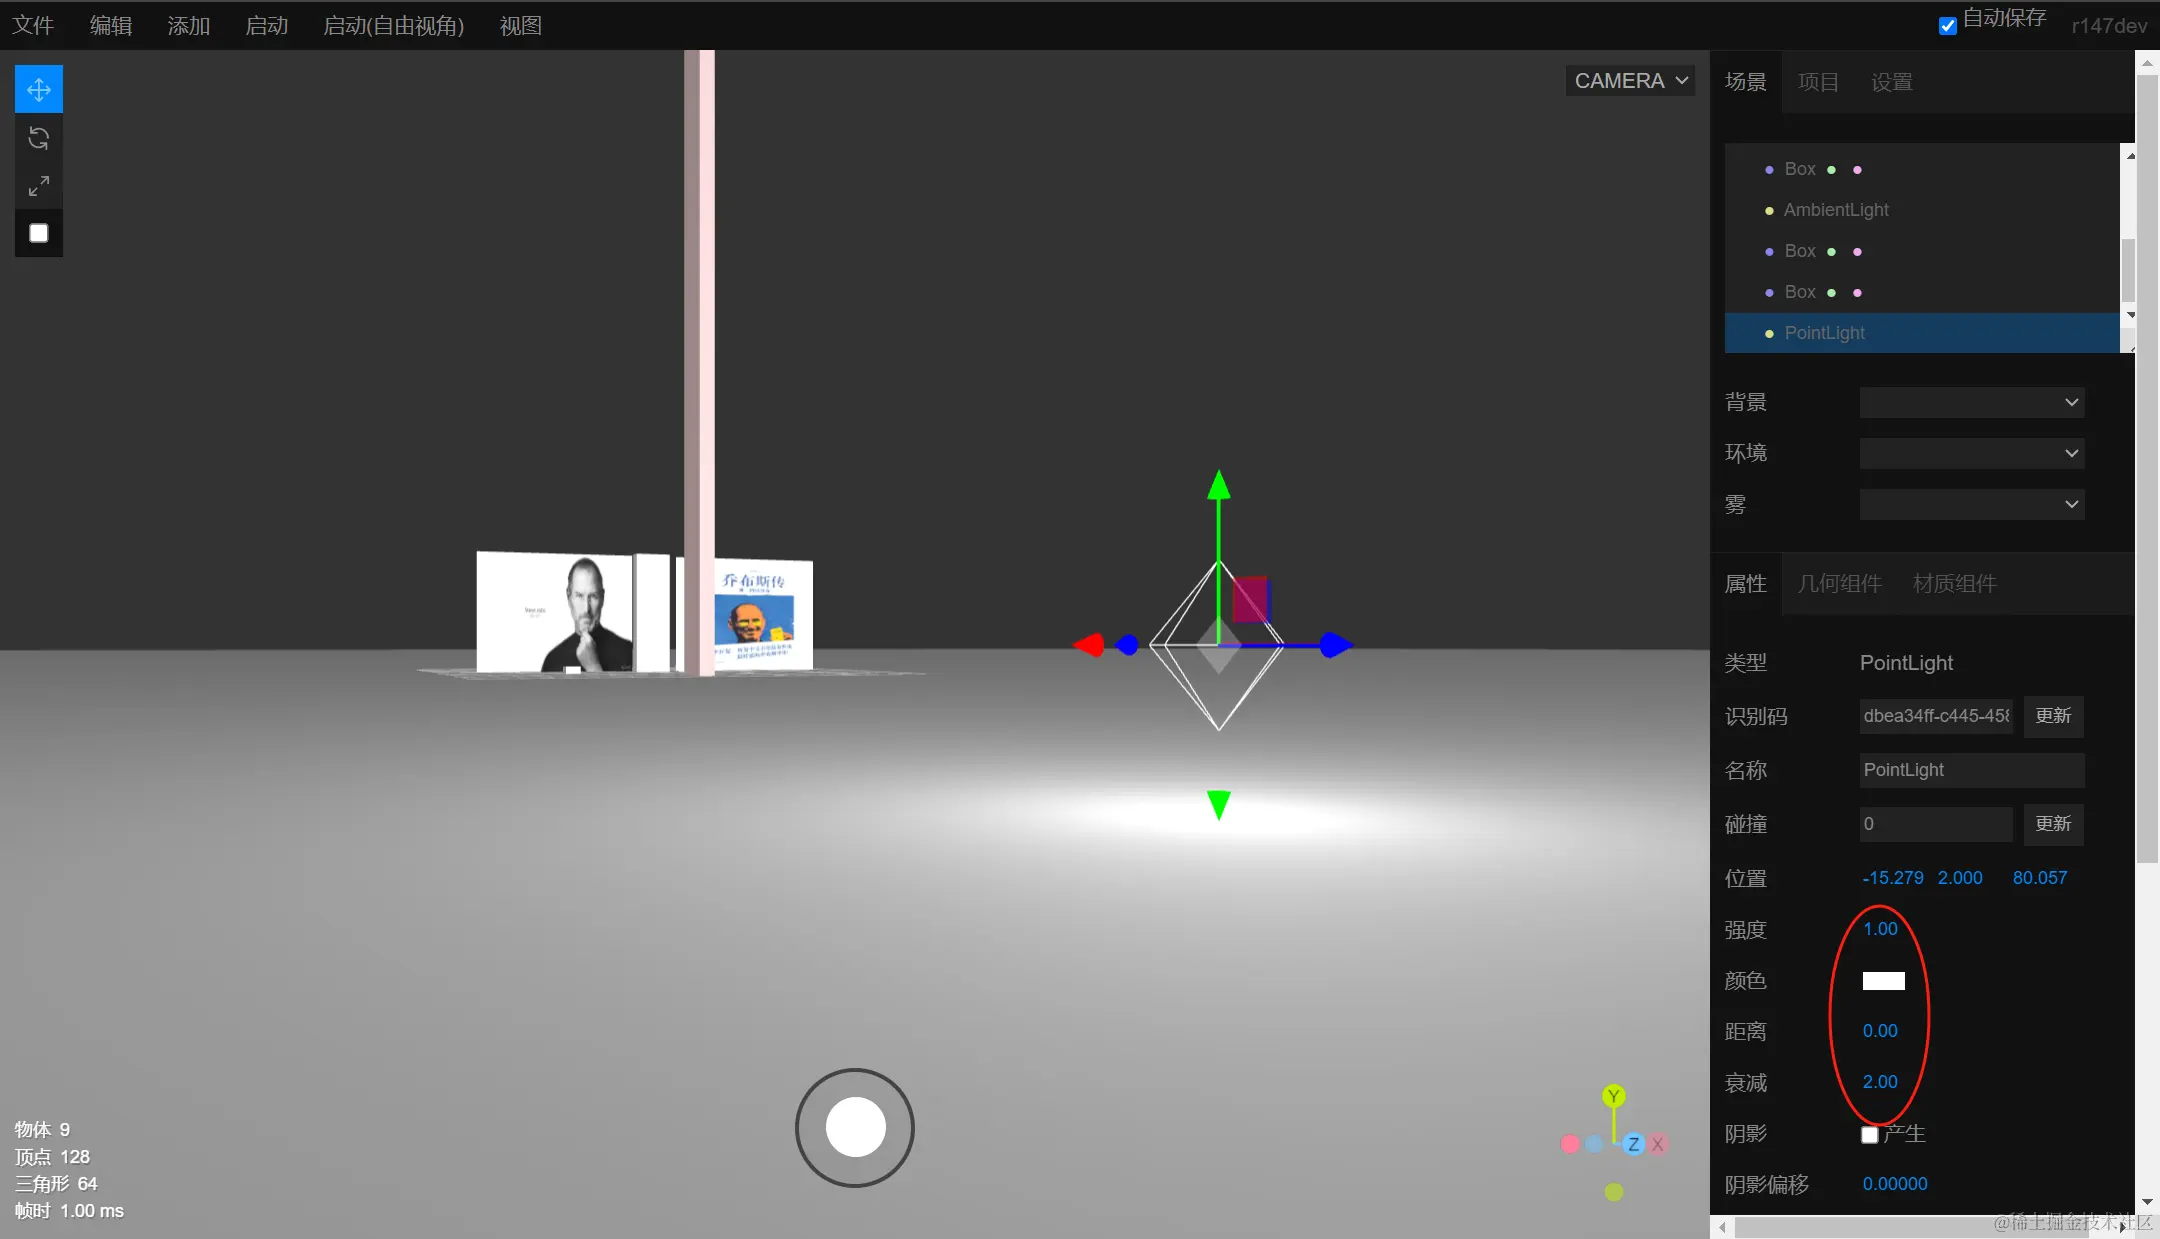Click 更新 button next to 识别码

2053,716
